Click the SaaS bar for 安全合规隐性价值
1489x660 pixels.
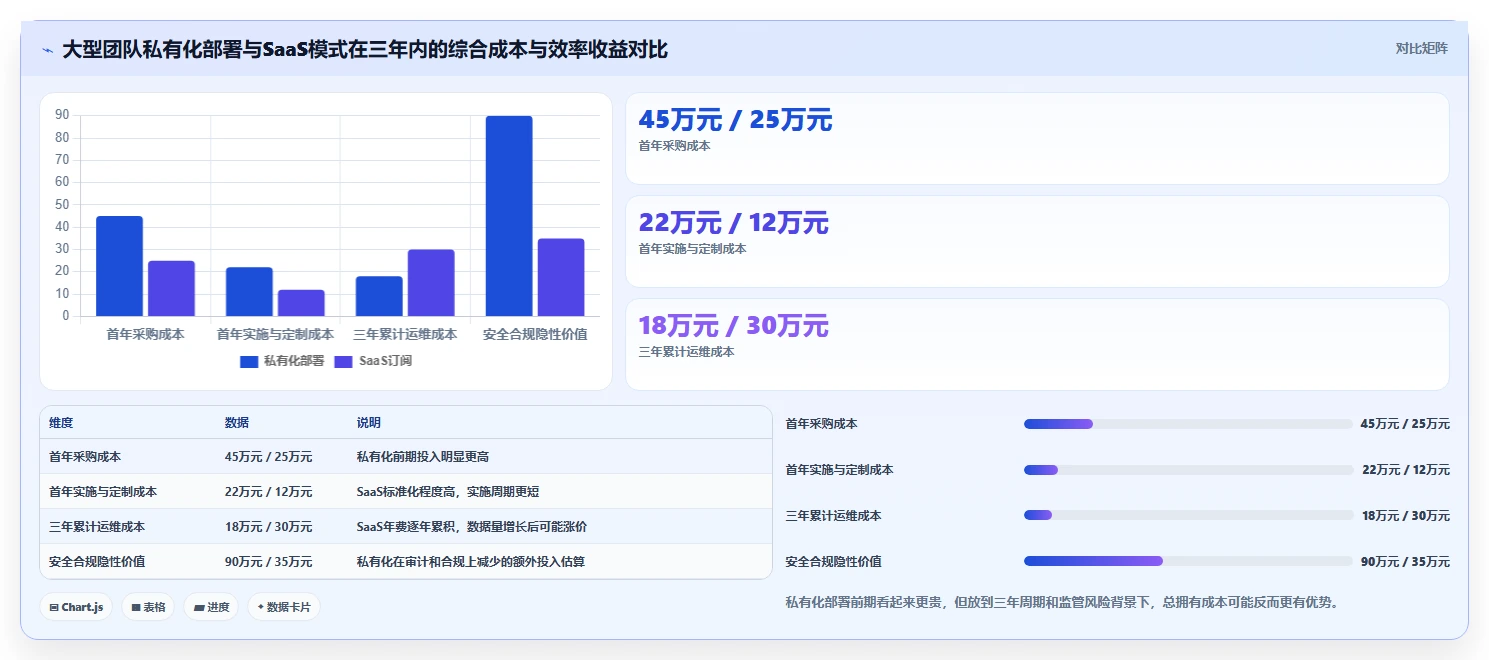tap(561, 278)
